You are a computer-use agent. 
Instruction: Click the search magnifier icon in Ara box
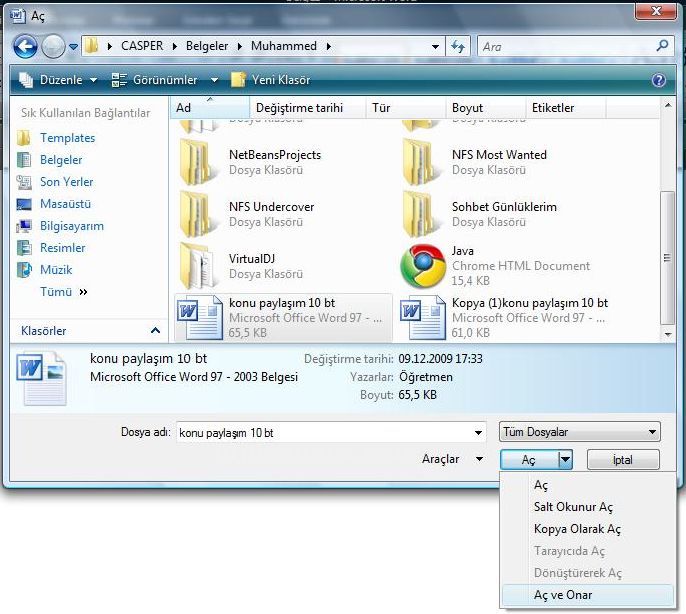[x=662, y=46]
